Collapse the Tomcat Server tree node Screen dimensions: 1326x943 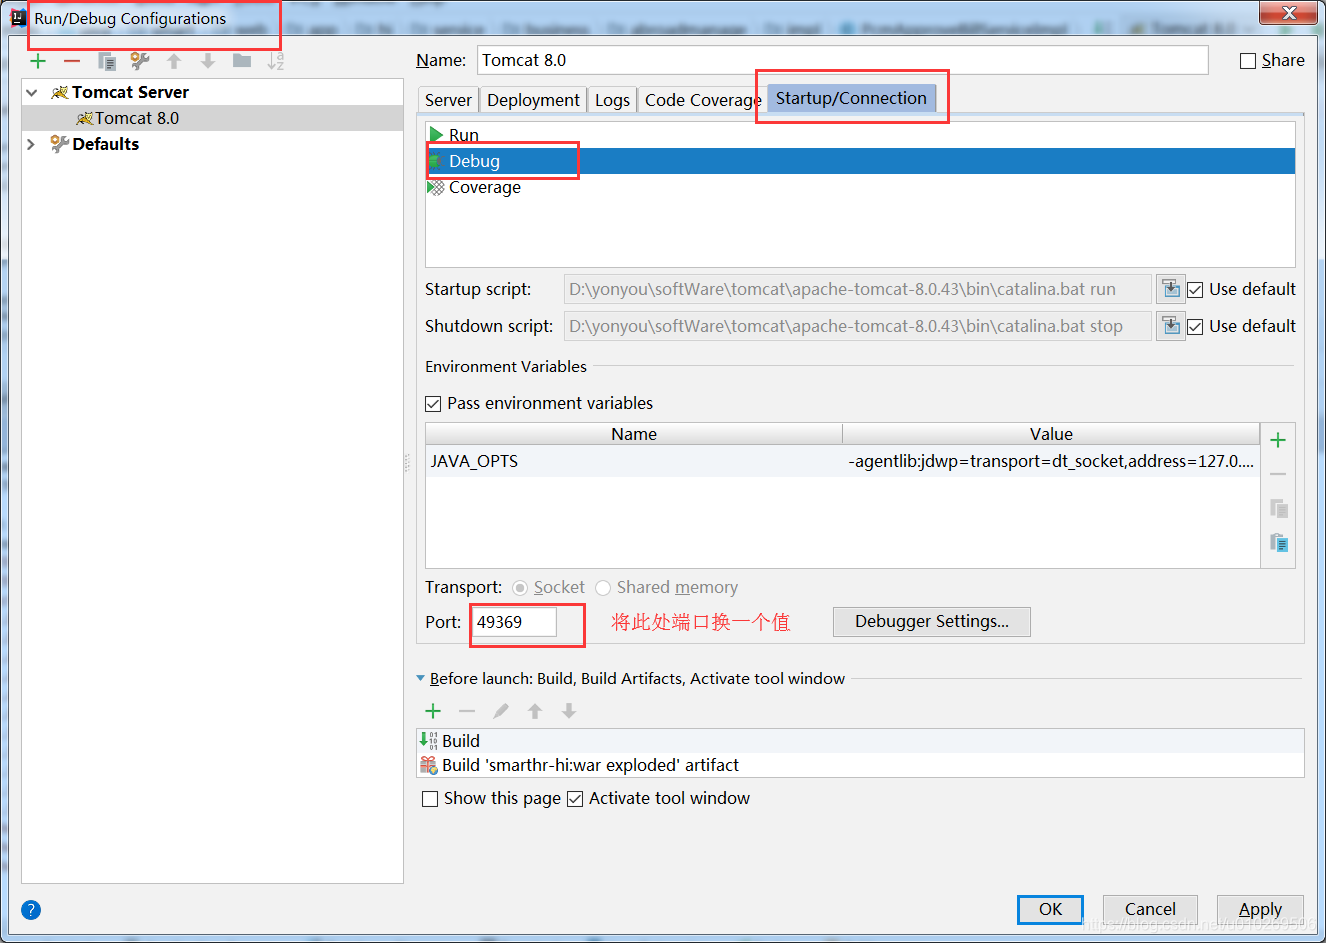coord(32,92)
